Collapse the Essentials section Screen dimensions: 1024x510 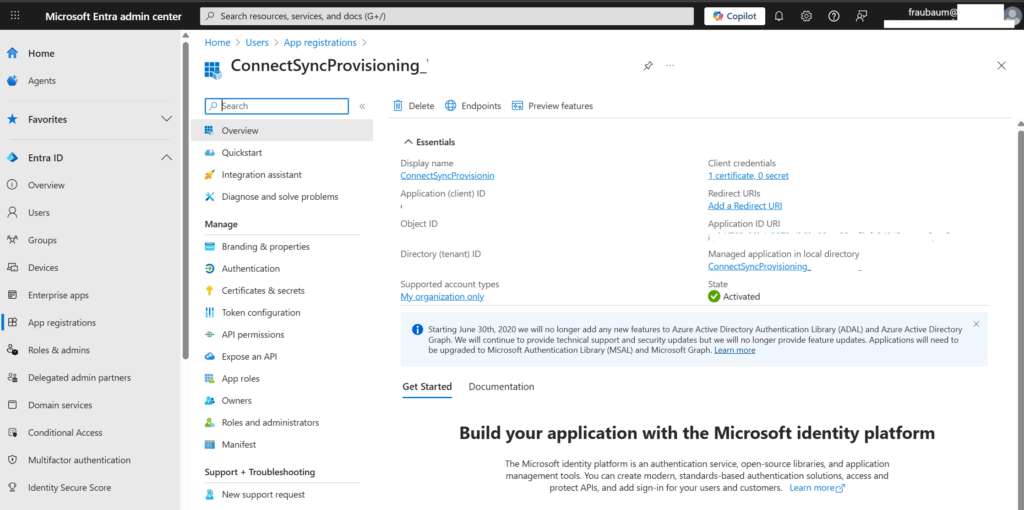[429, 142]
